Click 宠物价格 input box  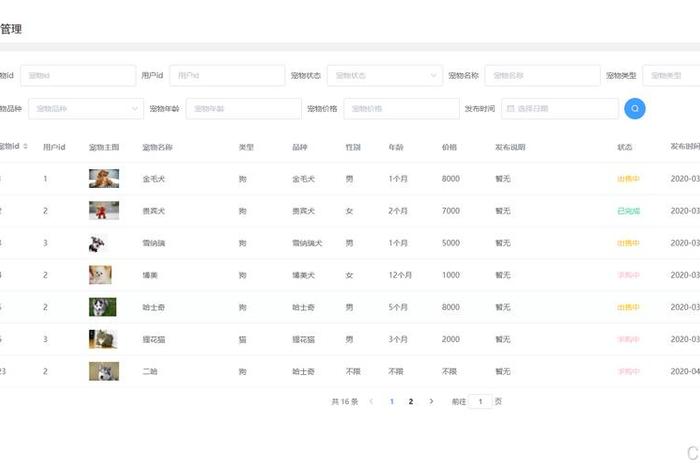(x=400, y=108)
